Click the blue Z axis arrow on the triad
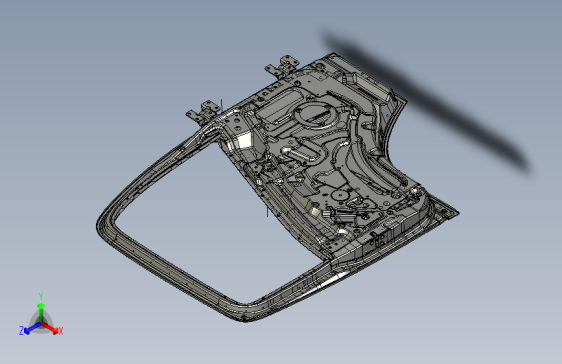Image resolution: width=562 pixels, height=364 pixels. 32,328
